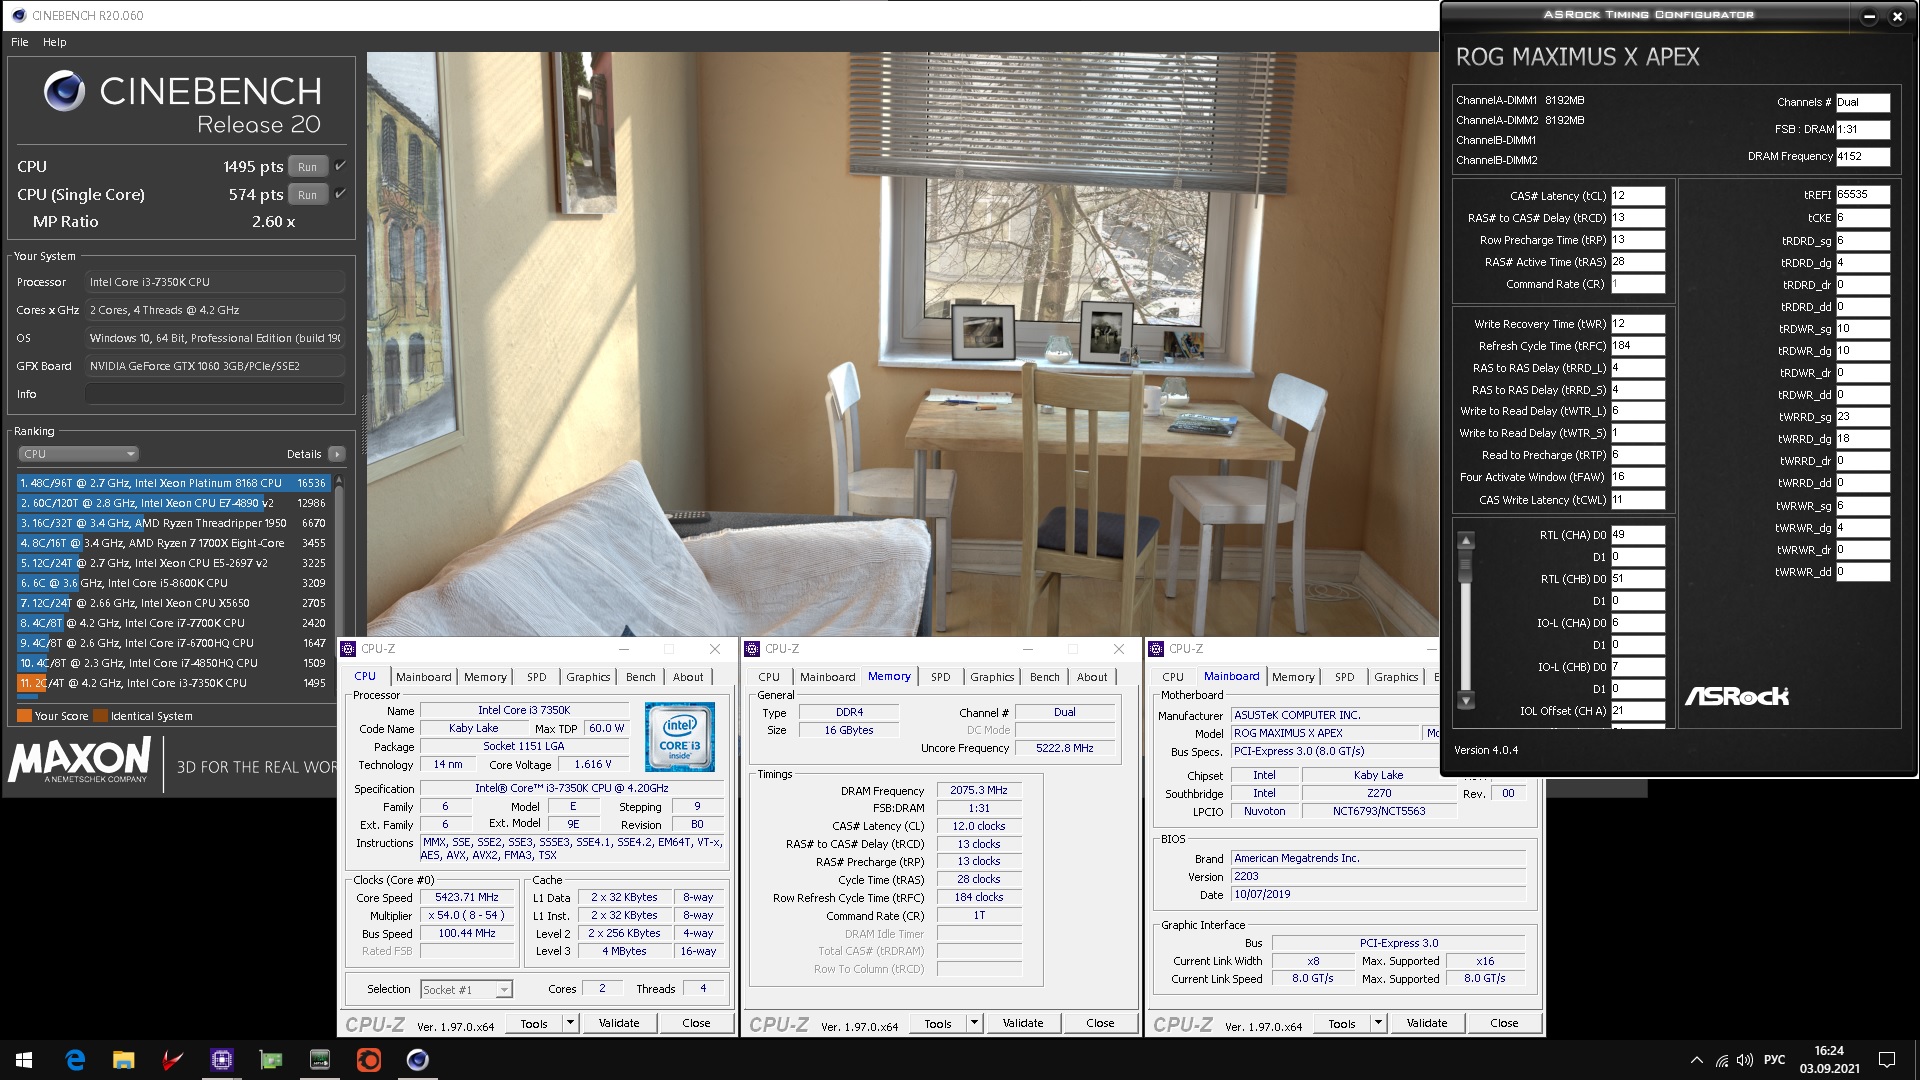This screenshot has width=1920, height=1080.
Task: Select the Ryzen 7 1700X ranking row
Action: (x=172, y=543)
